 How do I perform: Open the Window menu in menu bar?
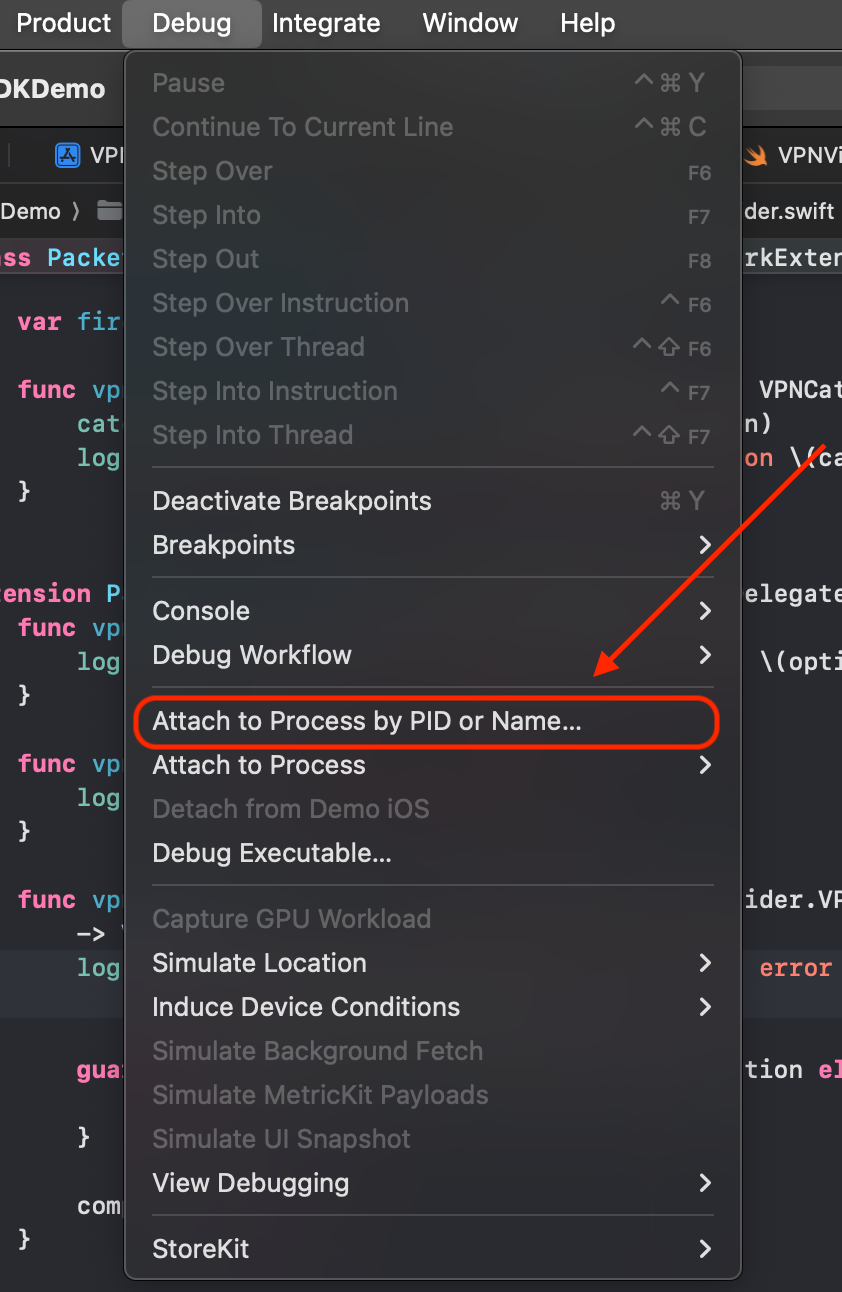click(470, 23)
